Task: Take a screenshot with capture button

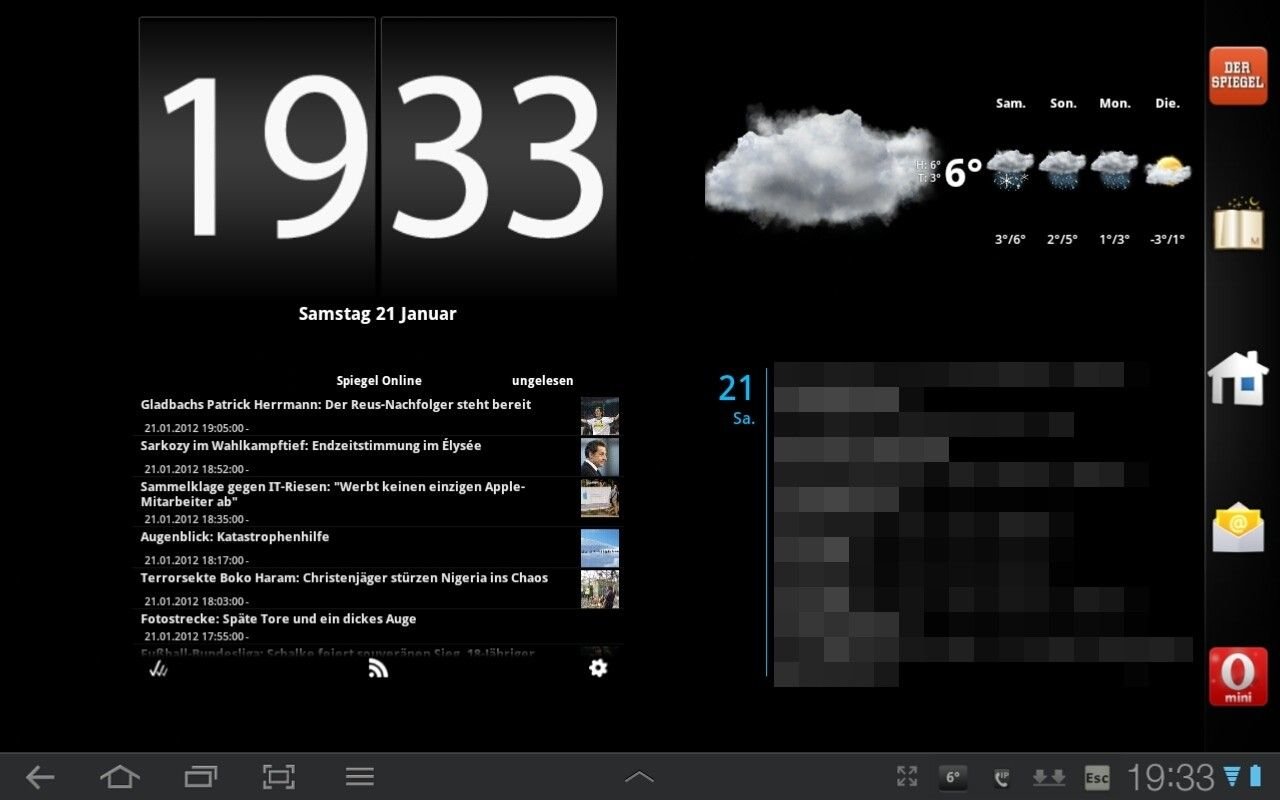Action: [279, 777]
